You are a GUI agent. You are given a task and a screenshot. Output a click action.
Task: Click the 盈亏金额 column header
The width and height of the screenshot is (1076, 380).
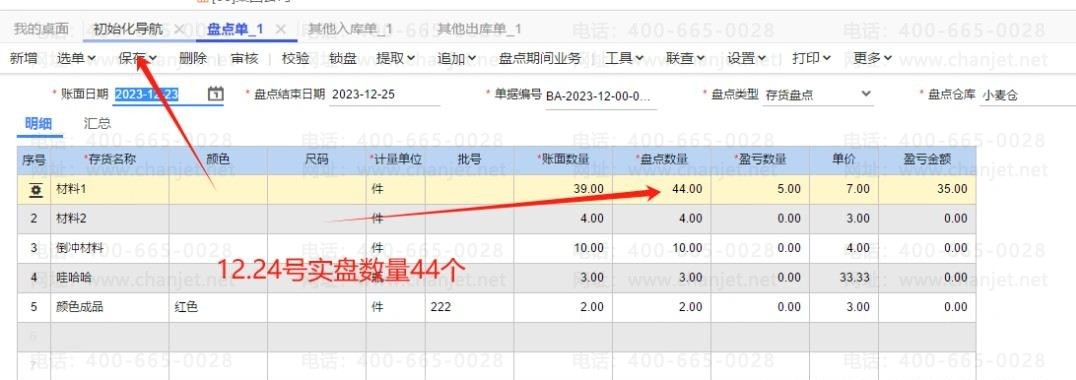pos(927,160)
